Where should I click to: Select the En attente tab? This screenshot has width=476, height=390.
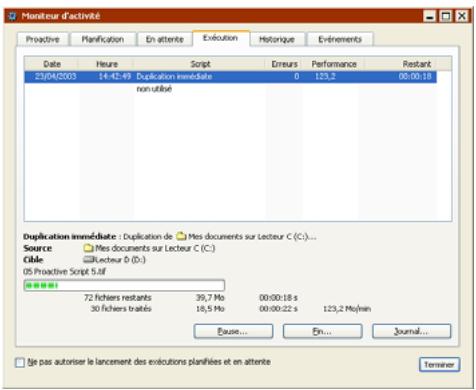(165, 39)
